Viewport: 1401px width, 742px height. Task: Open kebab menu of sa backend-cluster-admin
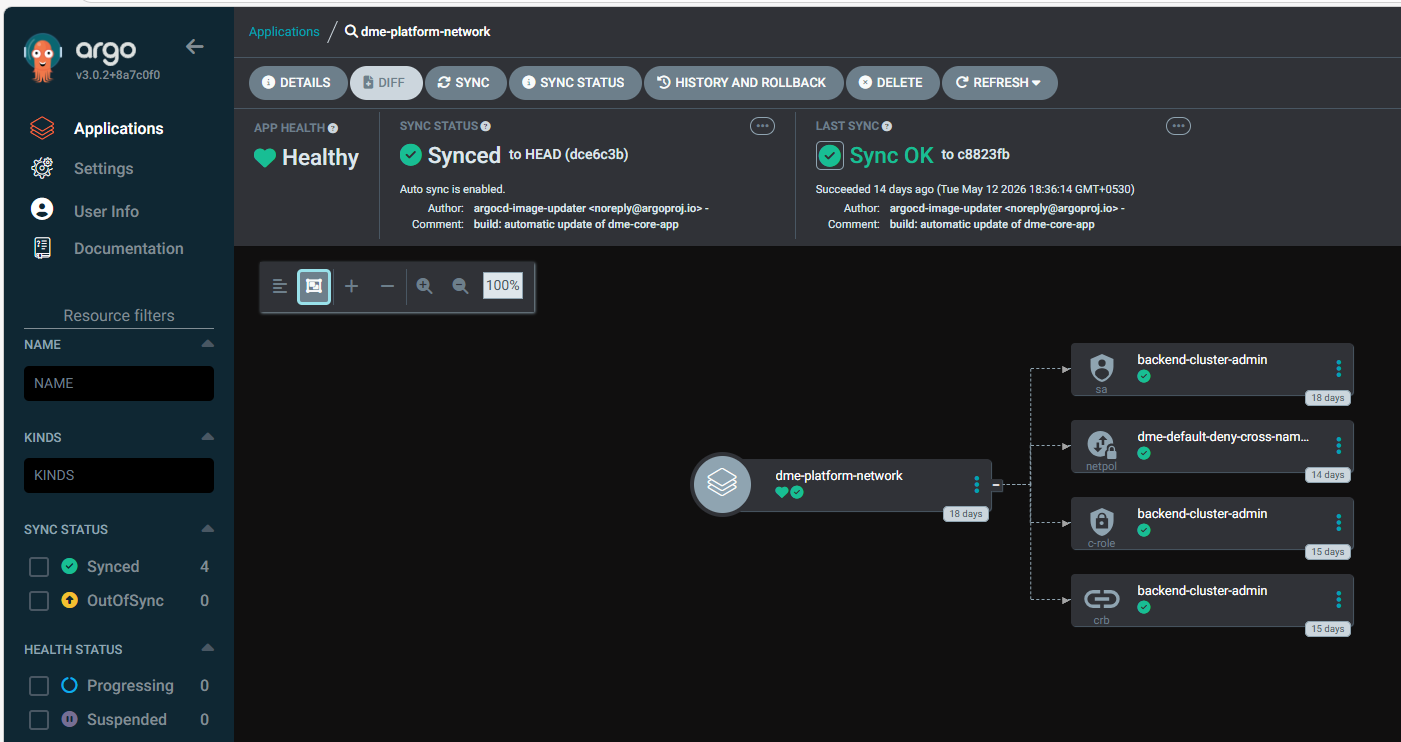1338,369
